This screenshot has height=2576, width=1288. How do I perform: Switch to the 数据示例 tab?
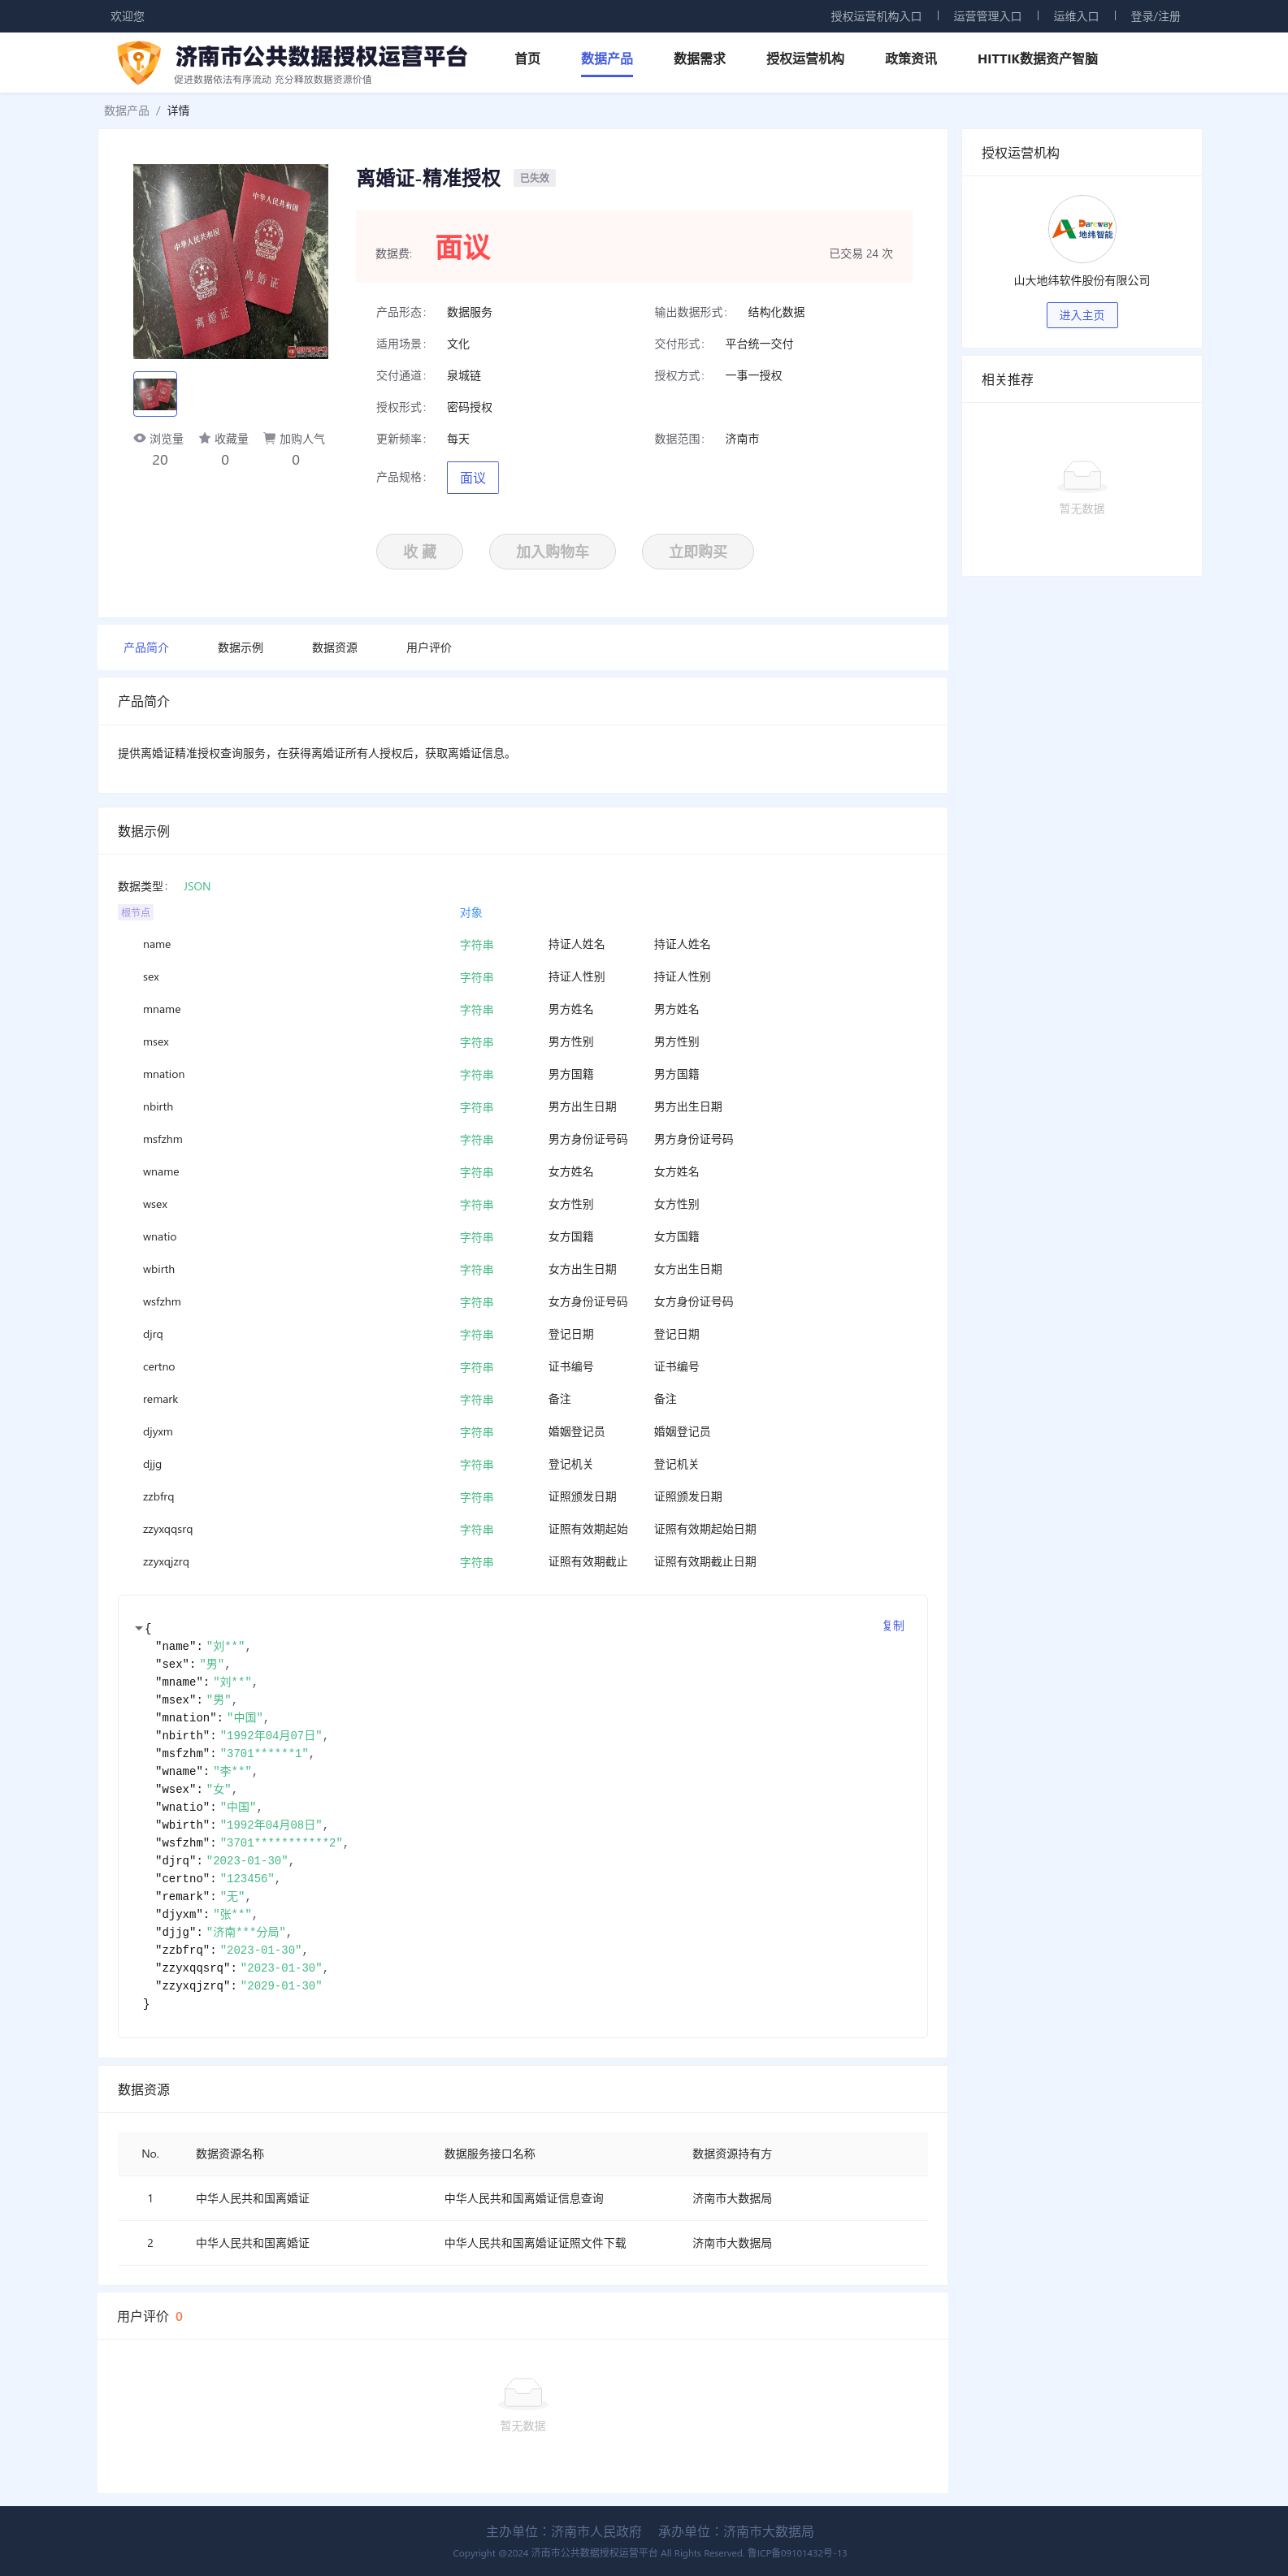pyautogui.click(x=240, y=648)
